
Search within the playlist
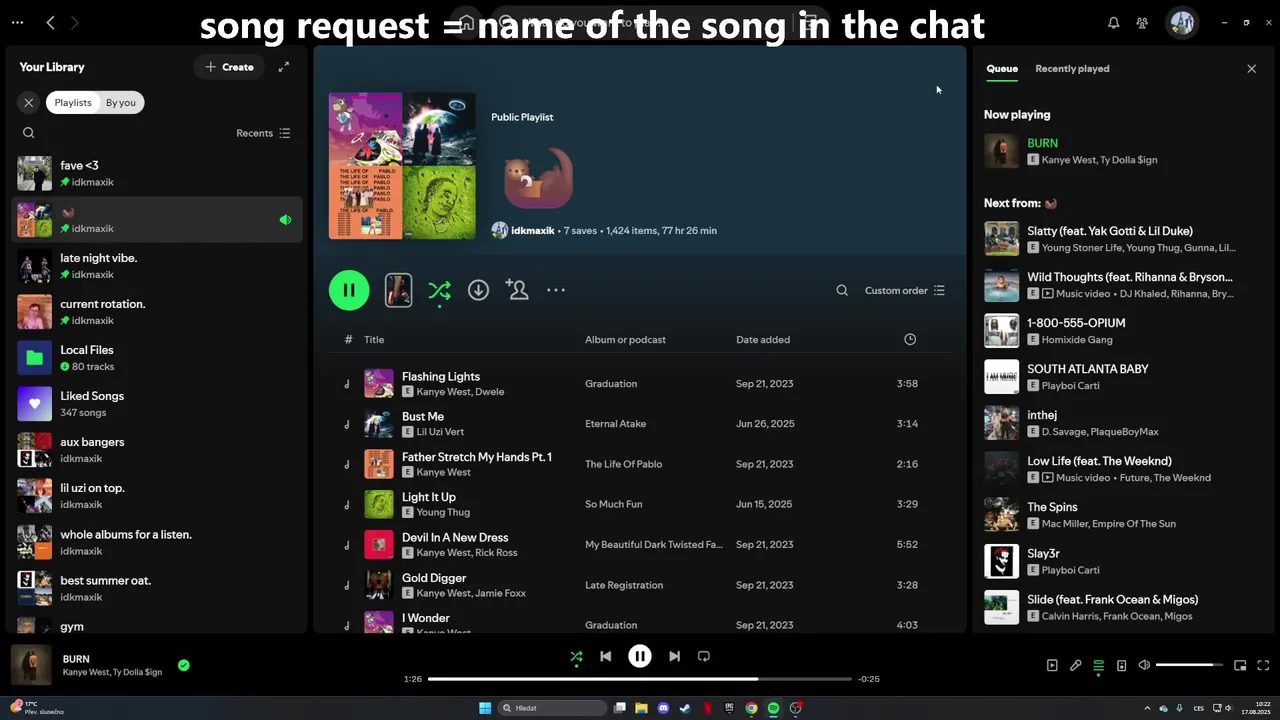click(x=842, y=290)
